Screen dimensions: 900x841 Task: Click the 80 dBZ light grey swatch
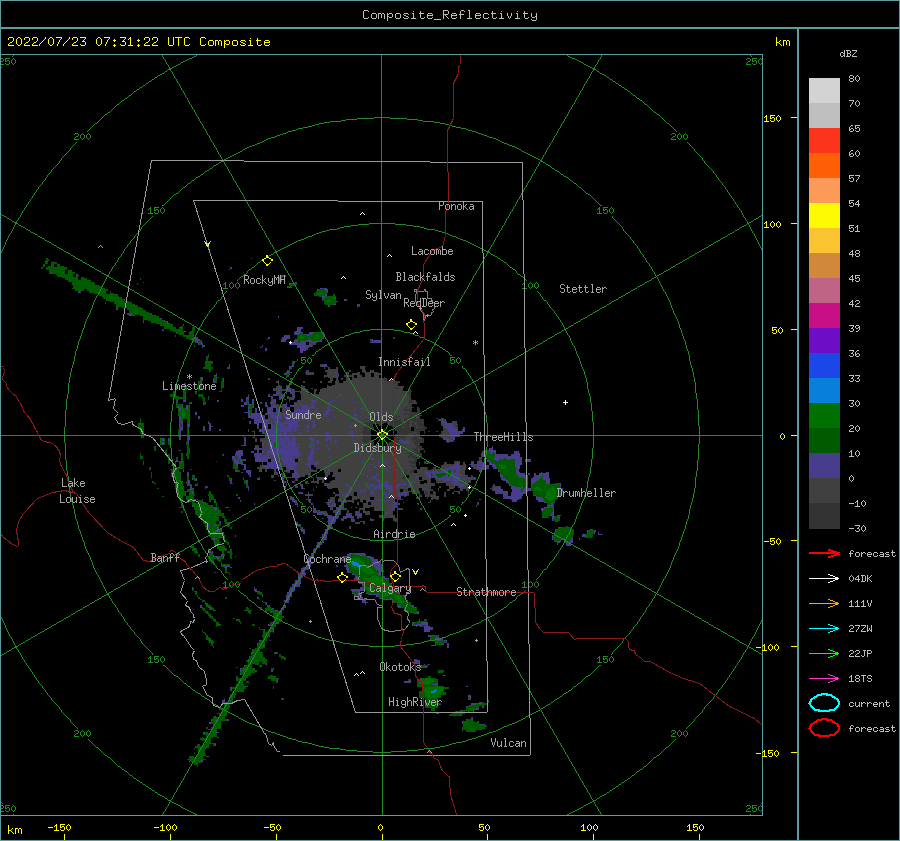(x=824, y=91)
